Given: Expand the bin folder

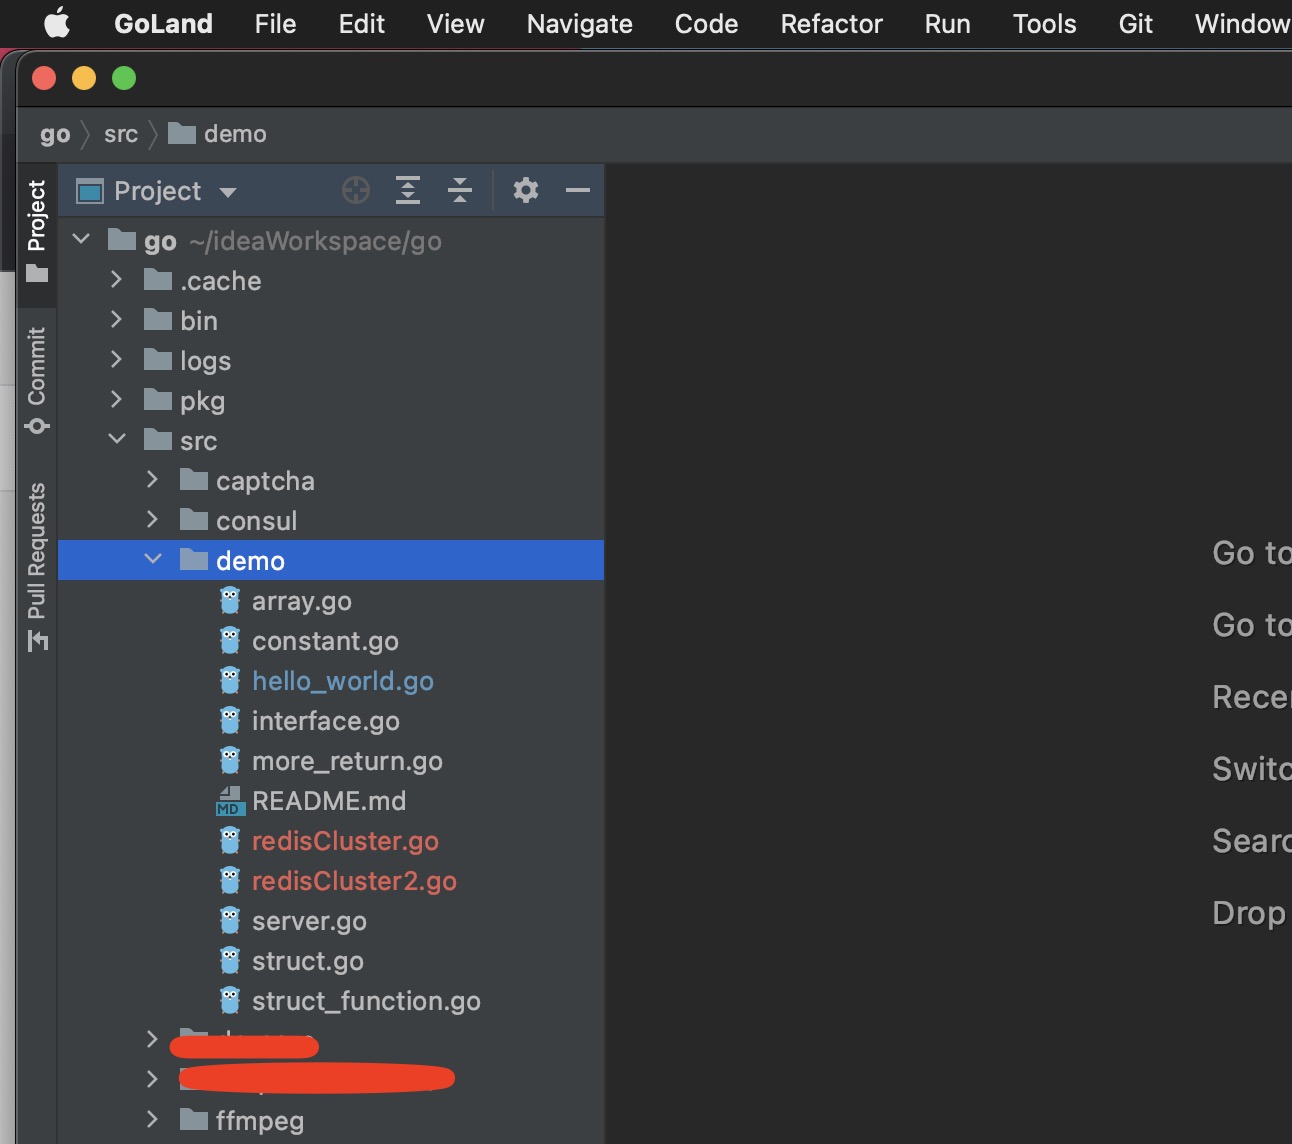Looking at the screenshot, I should click(x=116, y=319).
